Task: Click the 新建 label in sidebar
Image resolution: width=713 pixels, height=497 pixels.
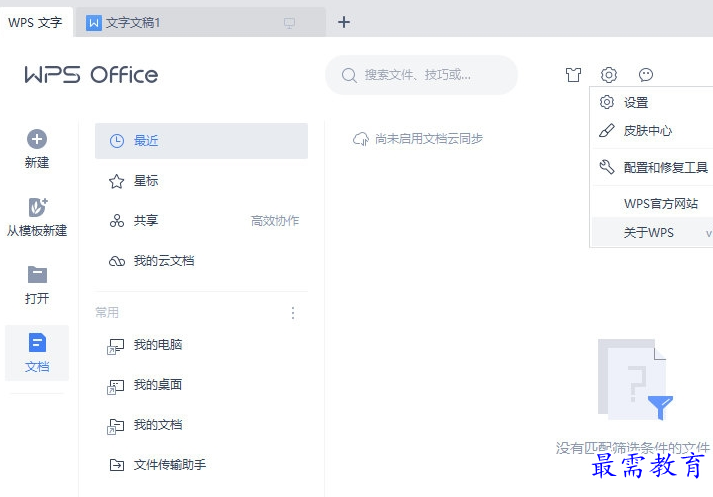Action: [x=37, y=162]
